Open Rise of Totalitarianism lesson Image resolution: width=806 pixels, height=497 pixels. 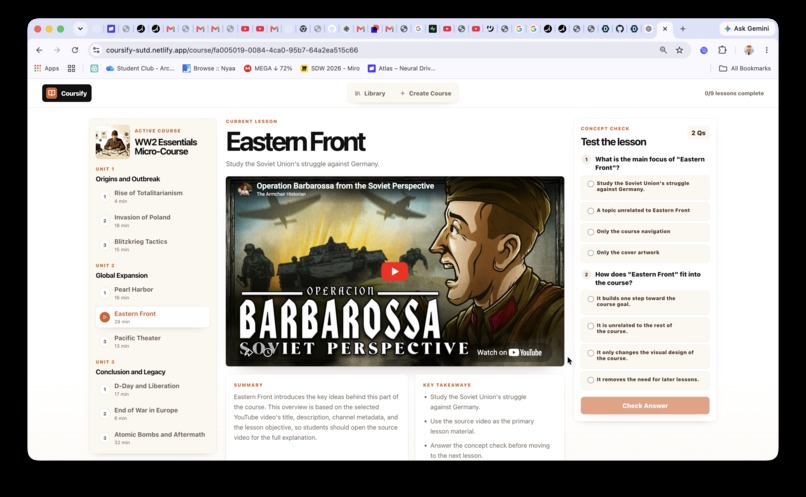pos(153,196)
